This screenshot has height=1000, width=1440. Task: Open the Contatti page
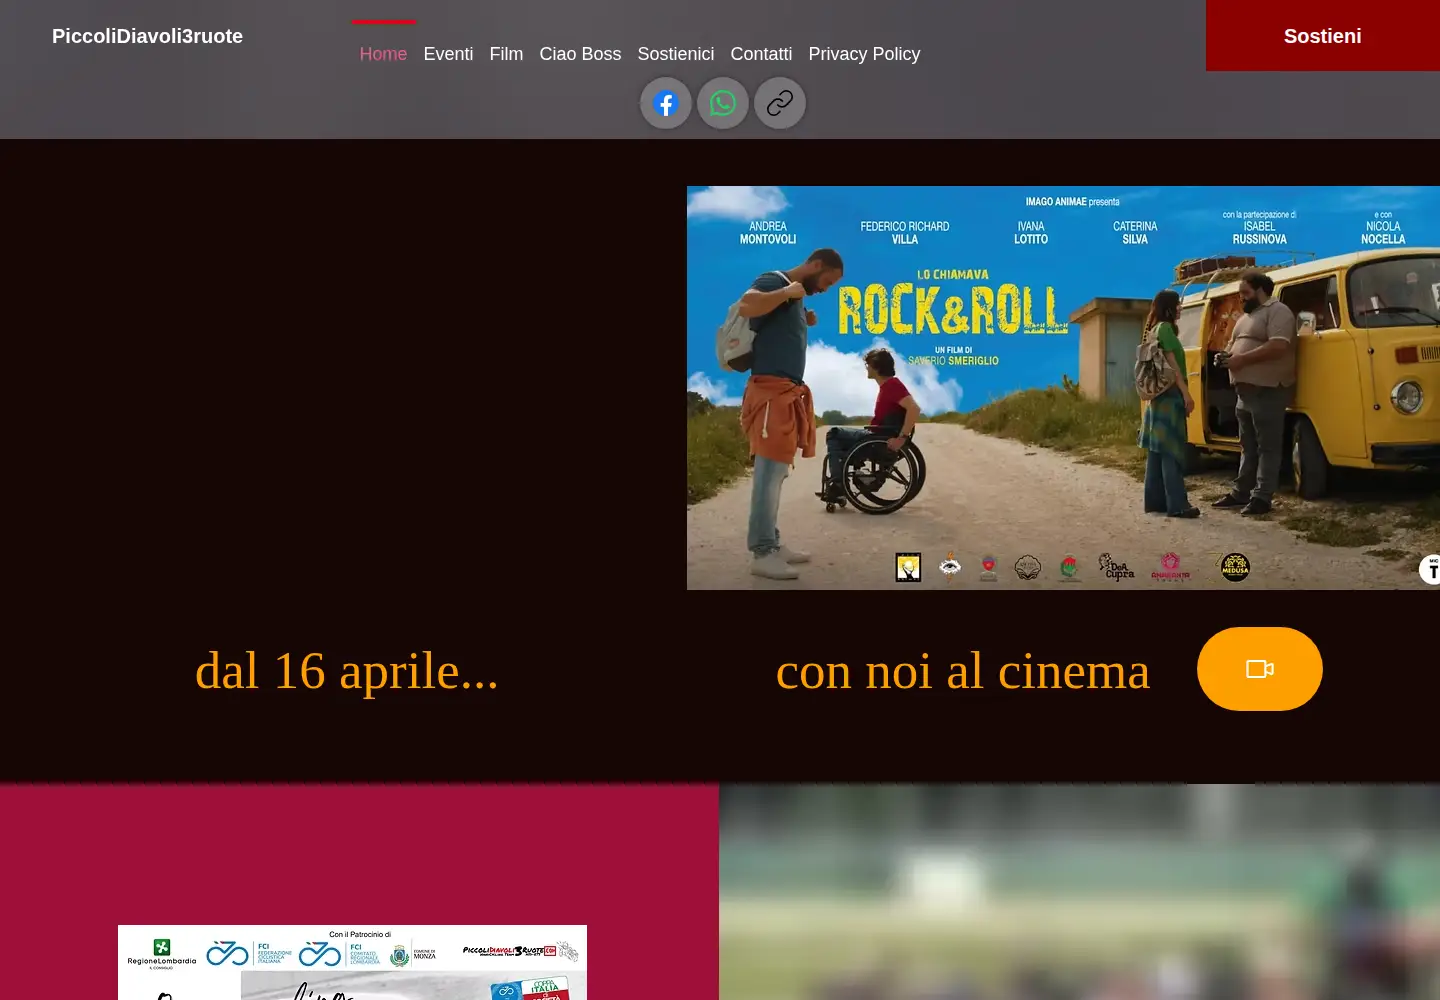pos(761,54)
